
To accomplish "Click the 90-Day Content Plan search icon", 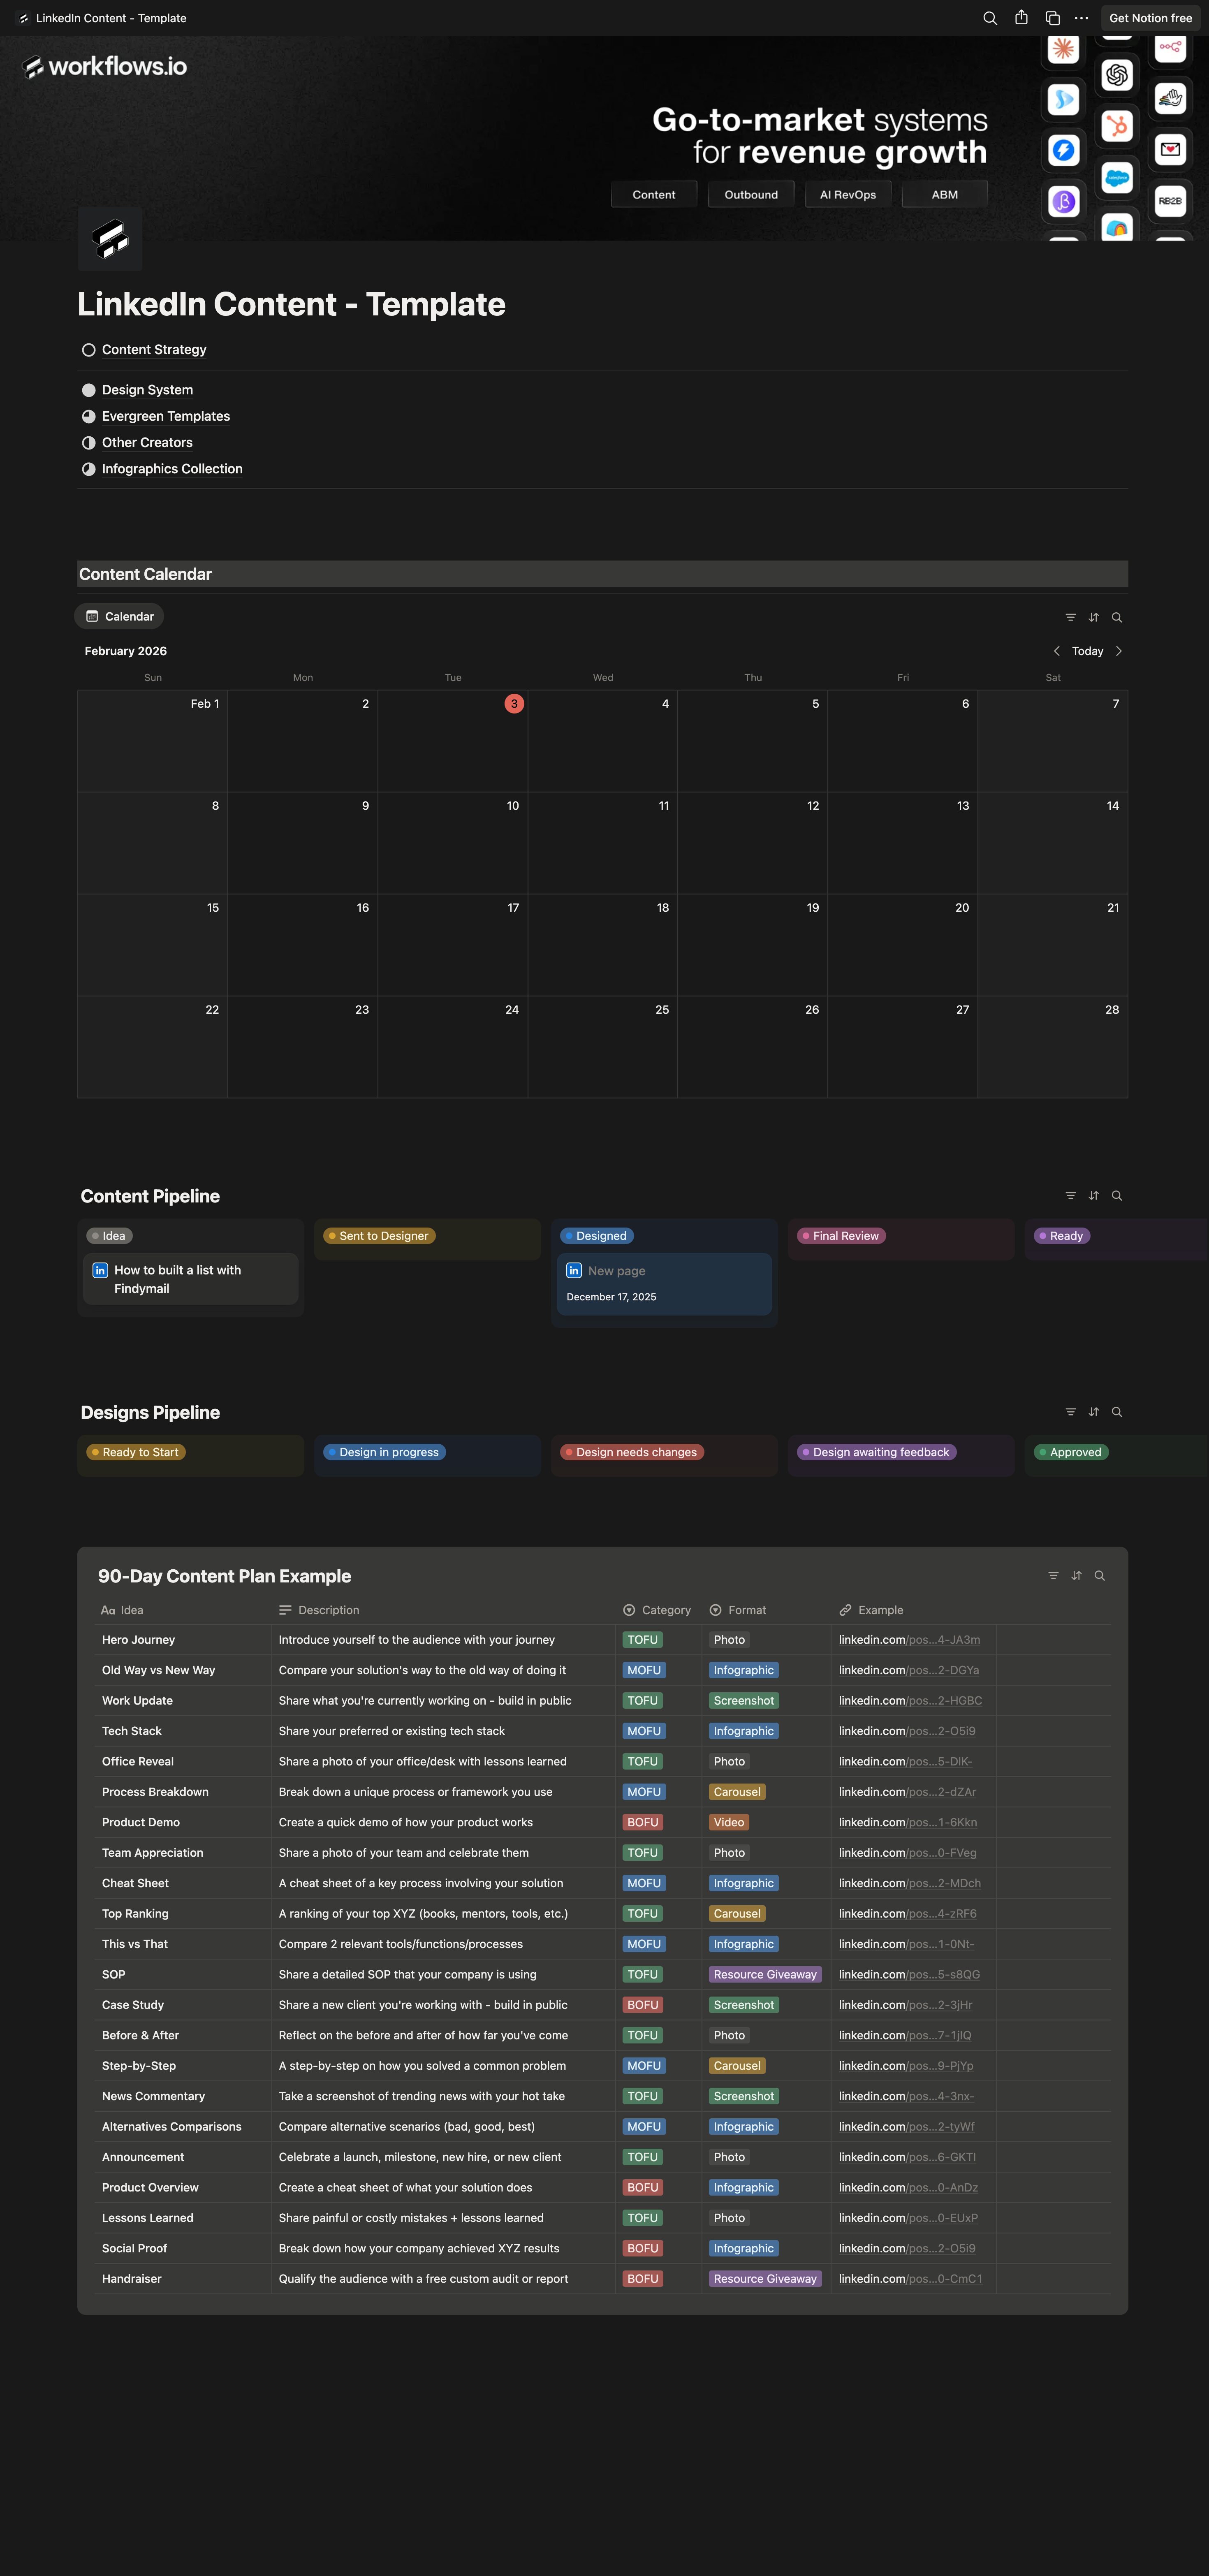I will [1099, 1576].
